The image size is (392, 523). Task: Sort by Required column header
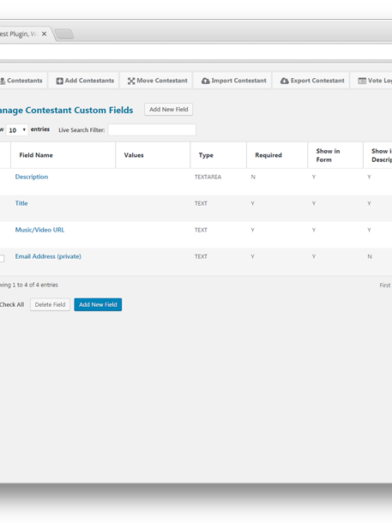[x=277, y=155]
